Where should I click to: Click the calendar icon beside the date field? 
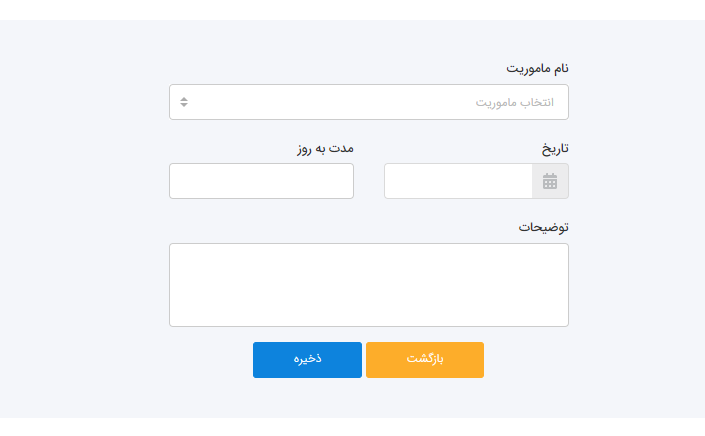point(550,181)
